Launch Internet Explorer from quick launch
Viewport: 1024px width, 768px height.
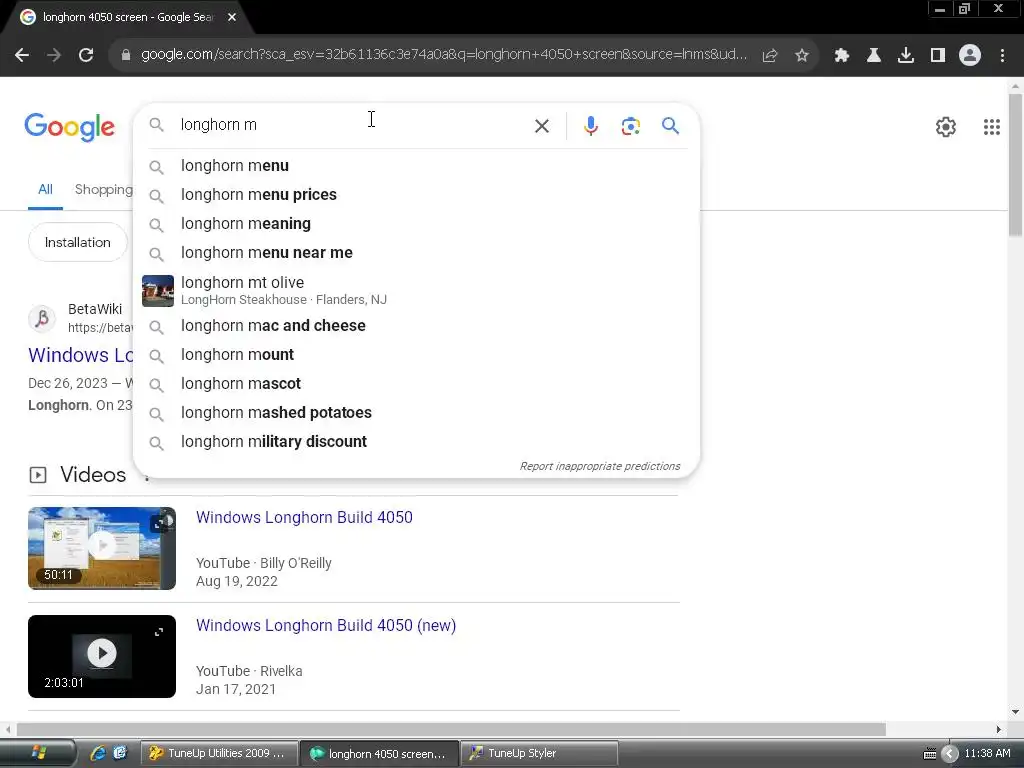click(x=98, y=753)
